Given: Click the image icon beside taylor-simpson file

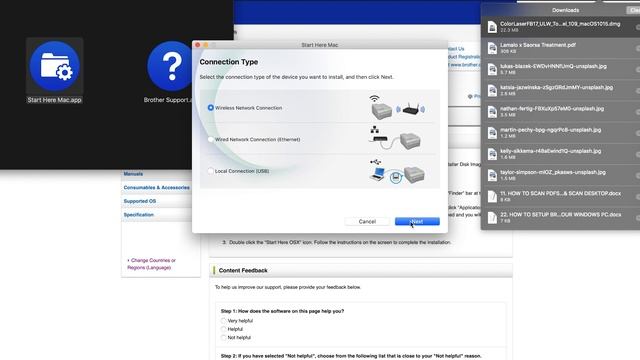Looking at the screenshot, I should tap(492, 176).
